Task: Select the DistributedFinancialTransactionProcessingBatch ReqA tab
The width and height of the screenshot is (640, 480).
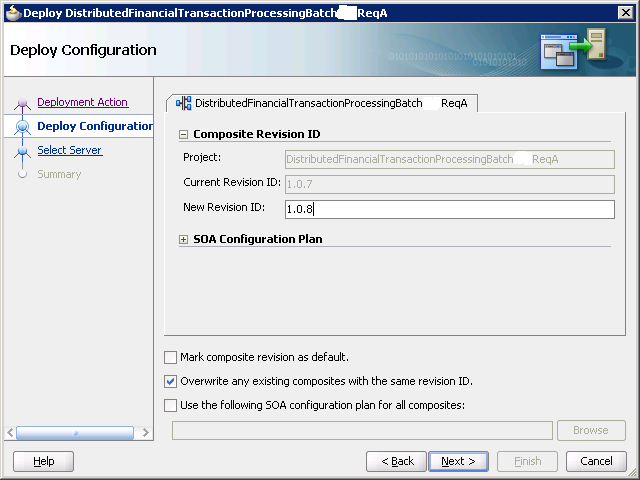Action: tap(322, 103)
